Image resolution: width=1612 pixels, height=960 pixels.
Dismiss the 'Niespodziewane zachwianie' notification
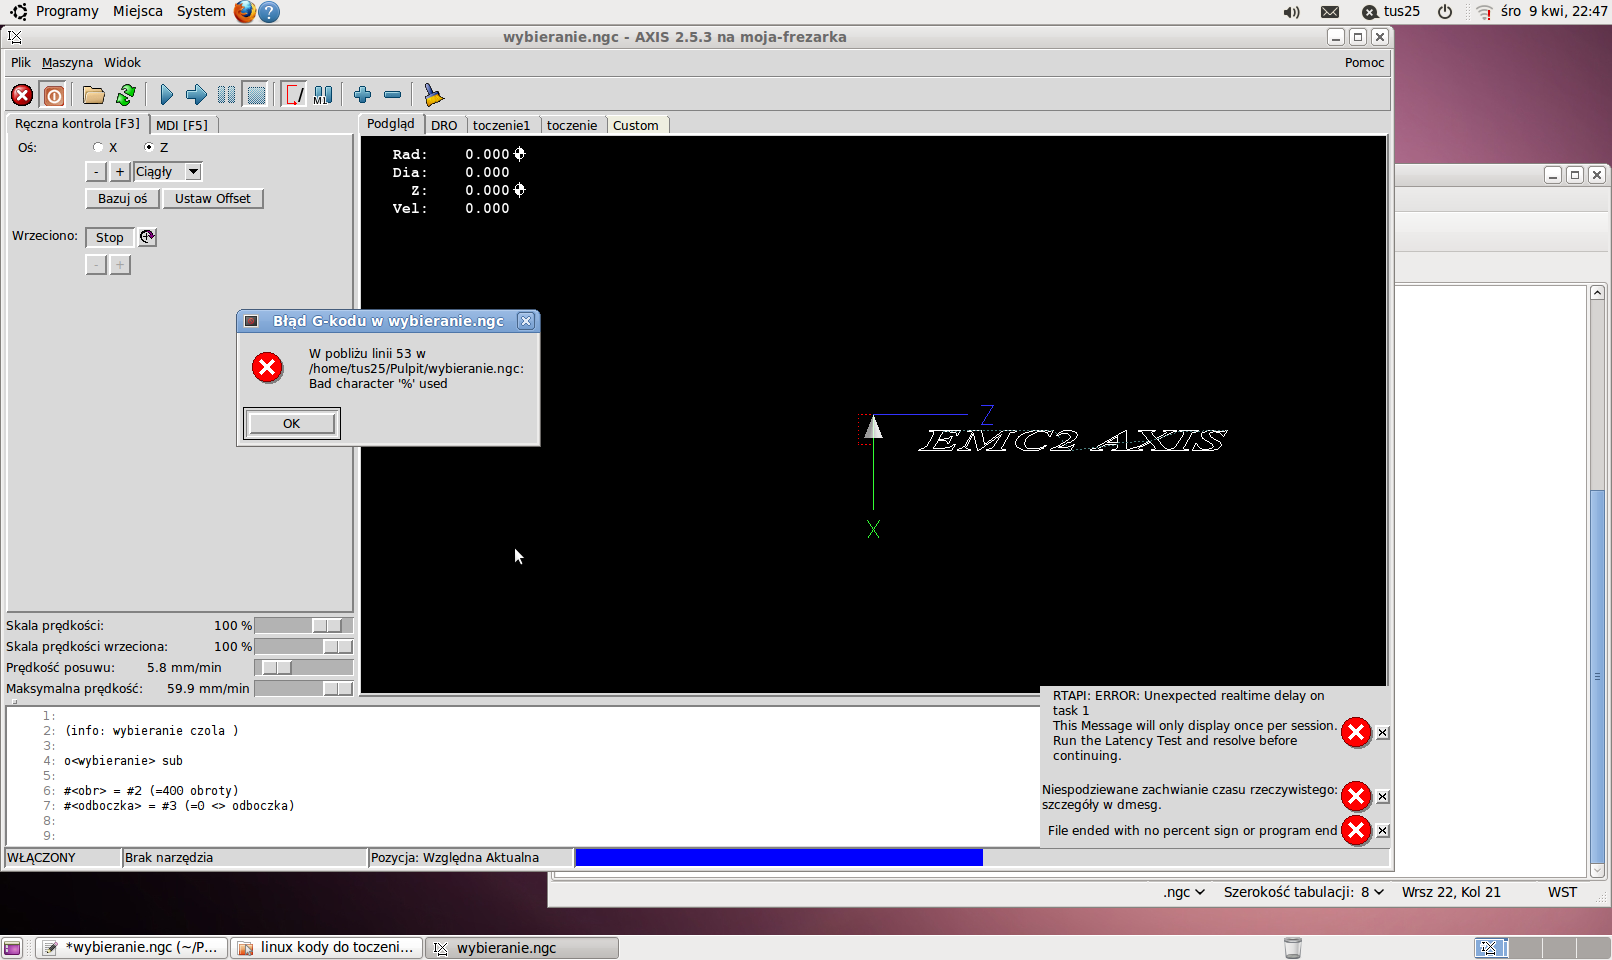(1382, 797)
